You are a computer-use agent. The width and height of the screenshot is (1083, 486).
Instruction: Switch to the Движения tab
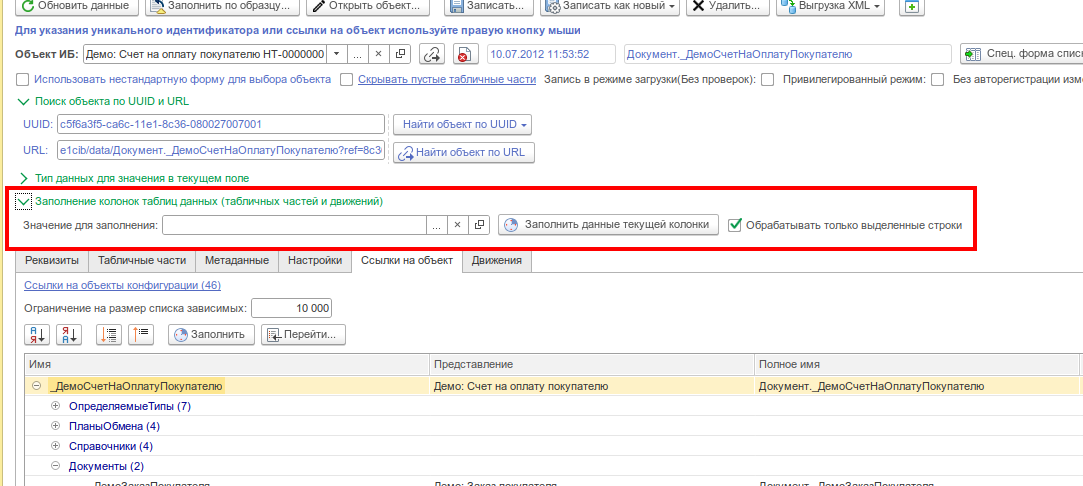point(497,261)
